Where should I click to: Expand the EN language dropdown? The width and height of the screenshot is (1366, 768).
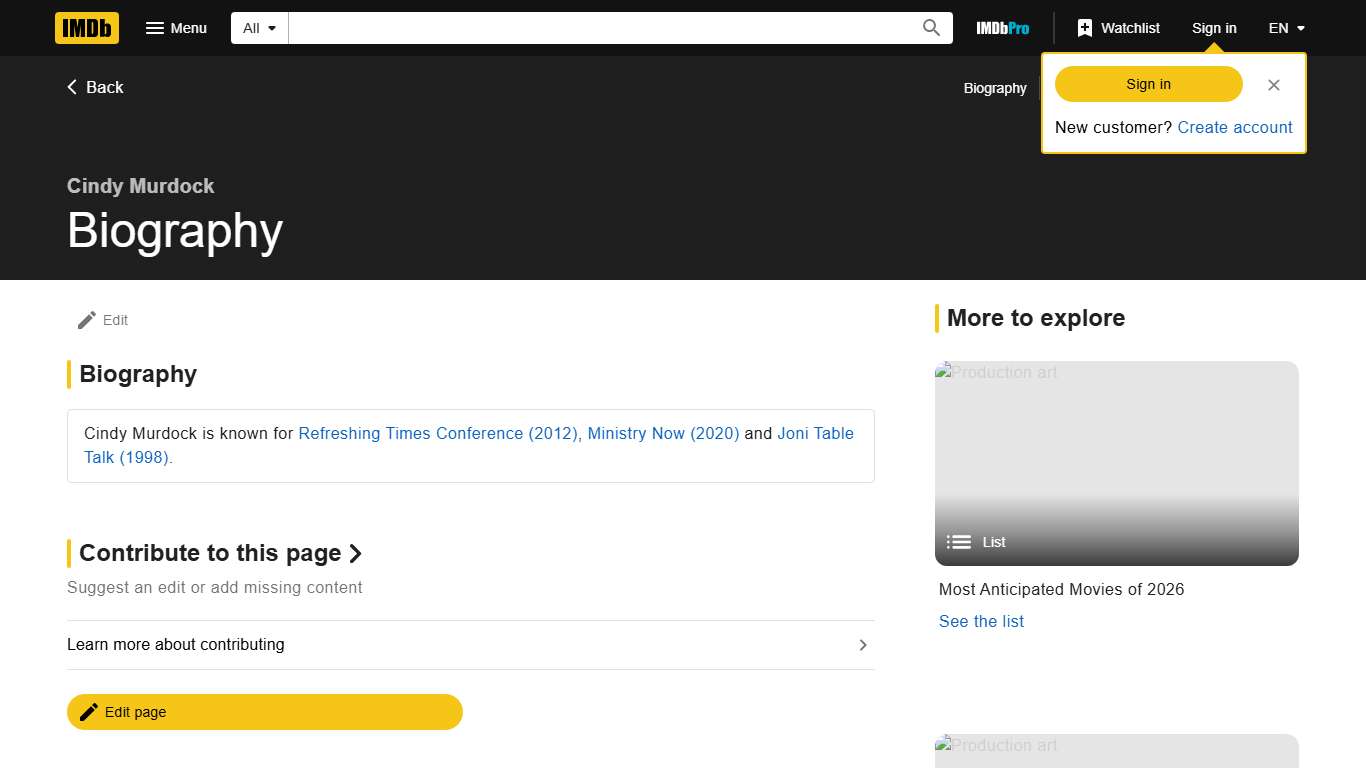1286,28
